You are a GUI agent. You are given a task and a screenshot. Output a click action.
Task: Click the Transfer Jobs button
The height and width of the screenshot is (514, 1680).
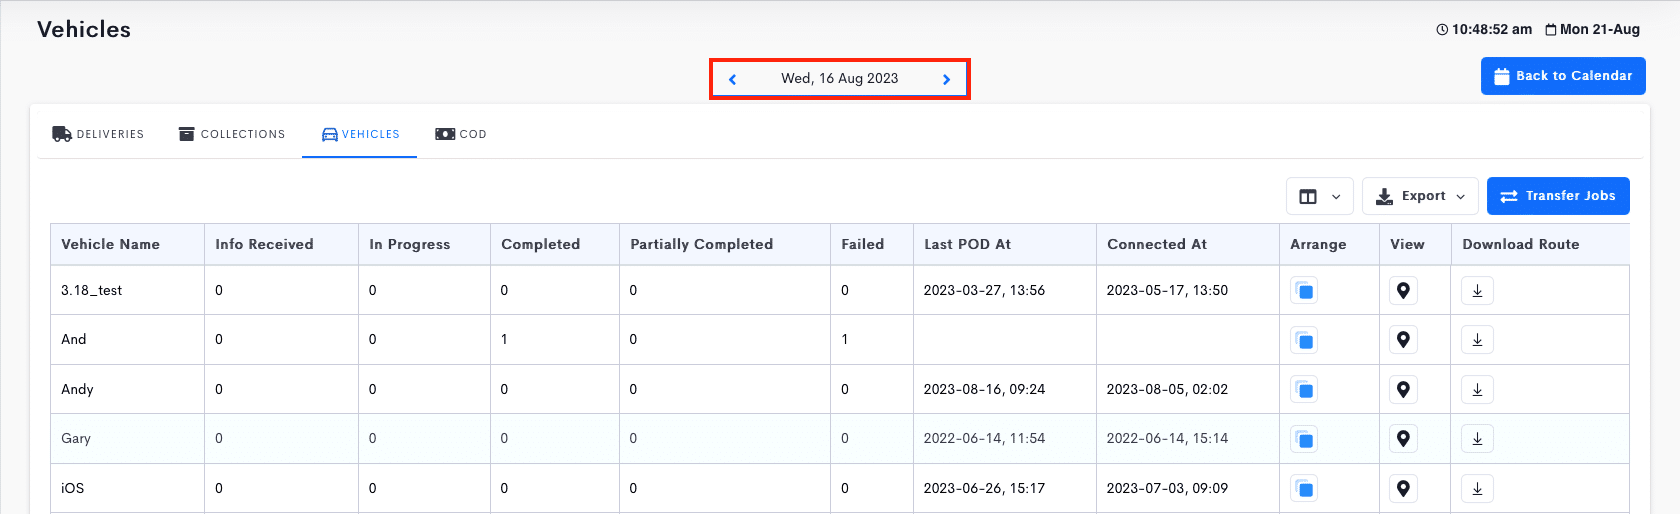[x=1558, y=196]
